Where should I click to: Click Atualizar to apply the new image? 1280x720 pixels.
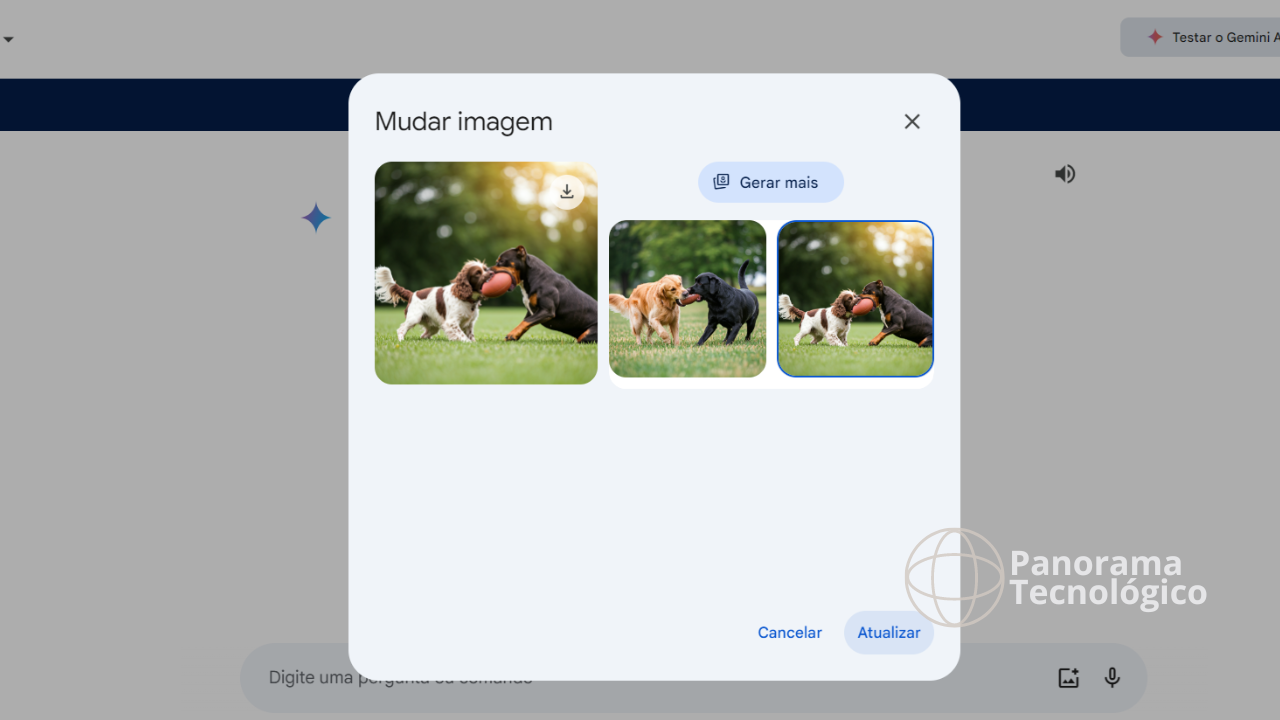[x=888, y=632]
